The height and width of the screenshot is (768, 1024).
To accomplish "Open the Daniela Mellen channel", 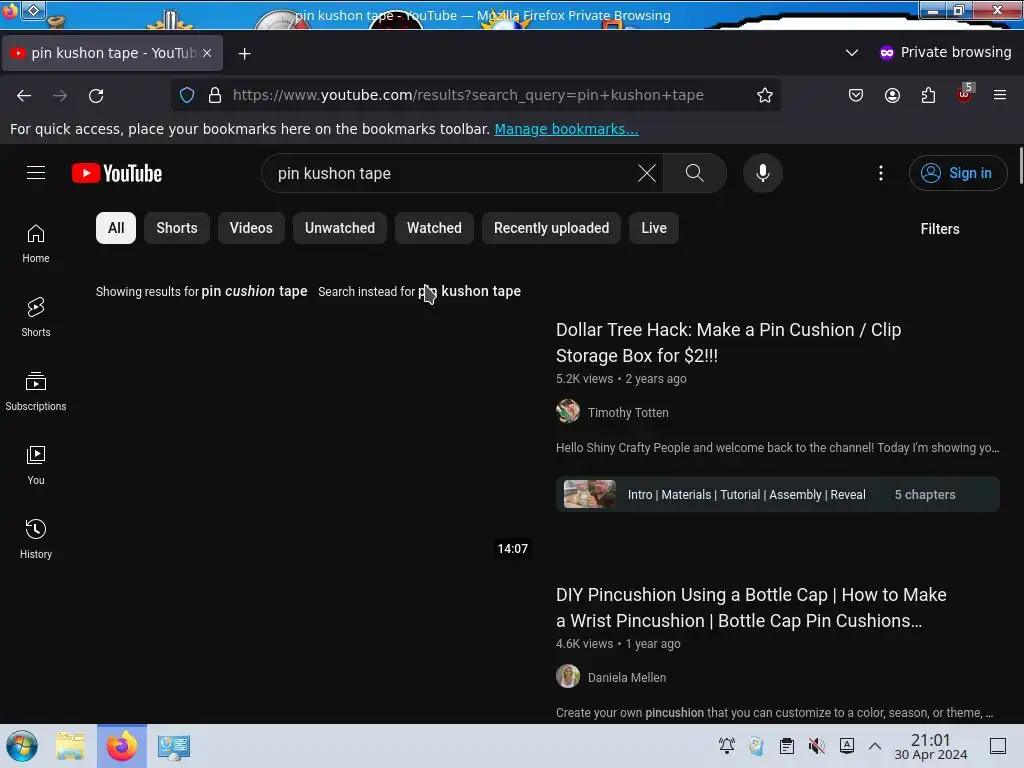I will [626, 678].
